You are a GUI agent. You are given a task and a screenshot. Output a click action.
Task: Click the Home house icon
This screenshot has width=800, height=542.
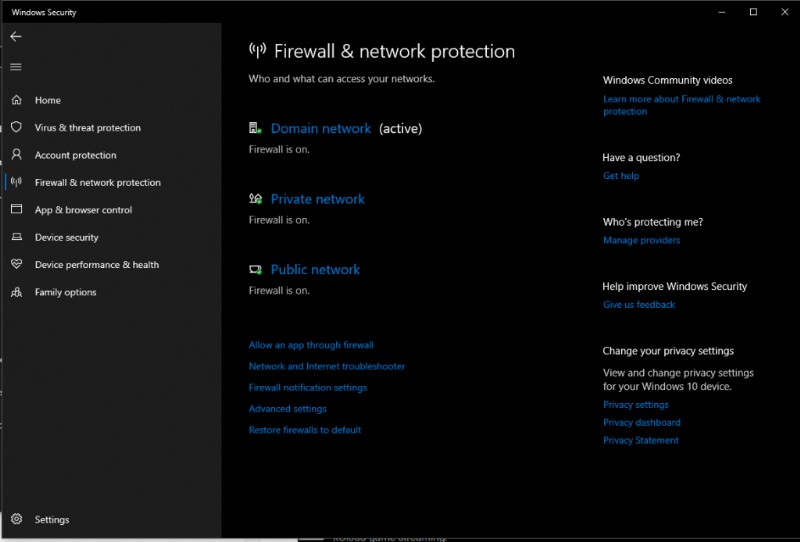pos(16,100)
